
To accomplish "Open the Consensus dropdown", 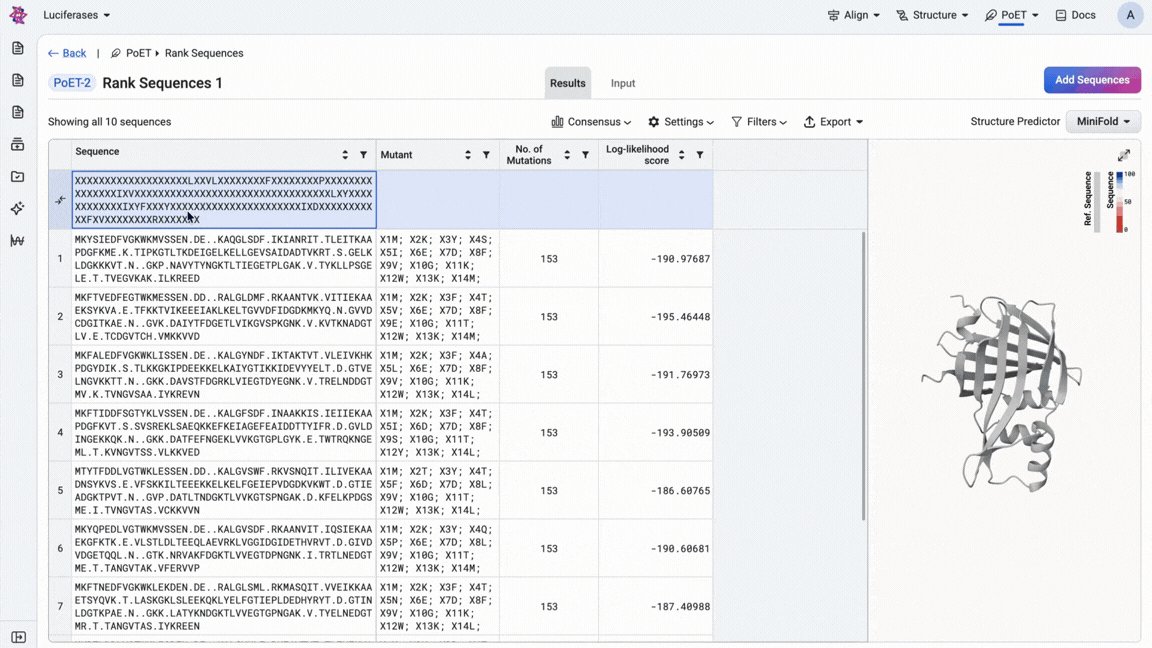I will tap(591, 122).
